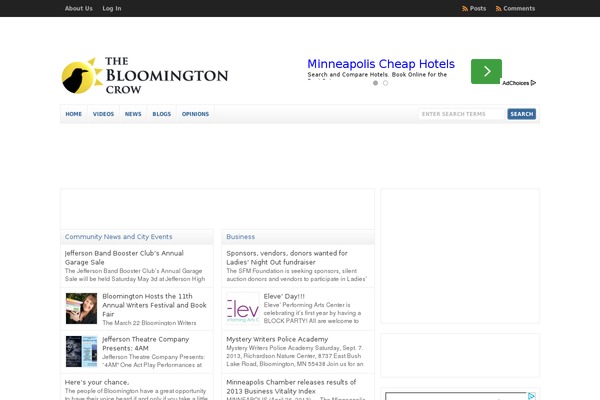
Task: Open the Posts feed link
Action: coord(478,8)
